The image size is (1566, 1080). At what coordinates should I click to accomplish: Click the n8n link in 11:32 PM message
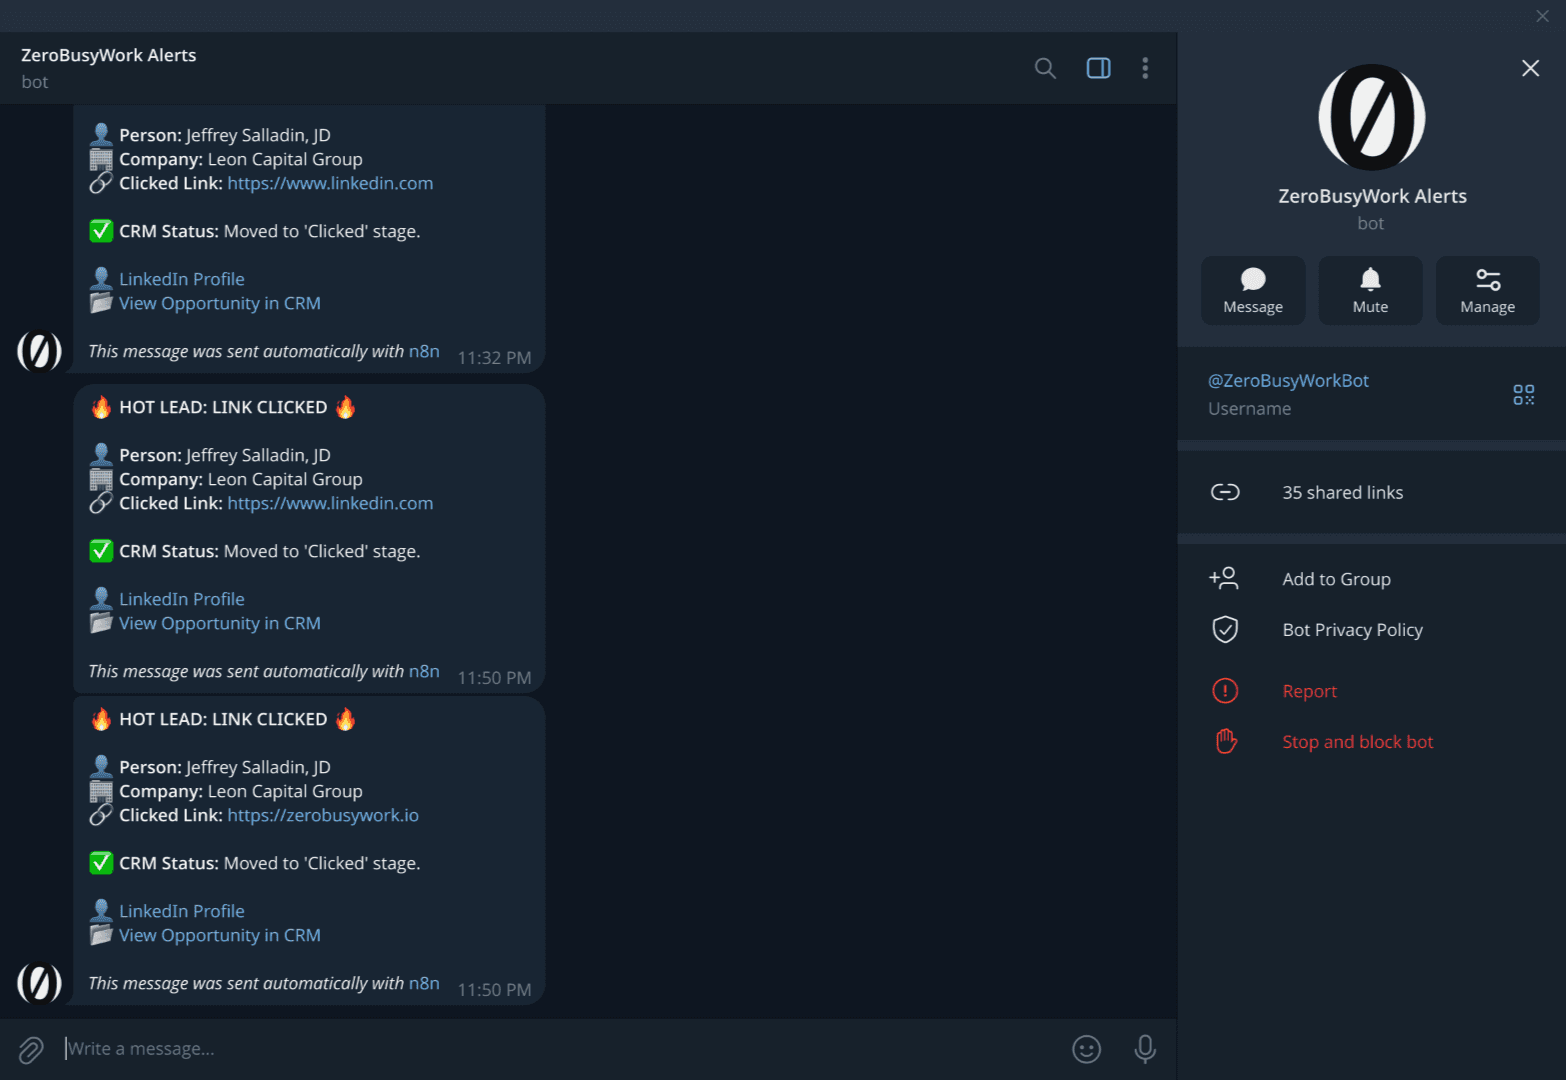[x=424, y=351]
